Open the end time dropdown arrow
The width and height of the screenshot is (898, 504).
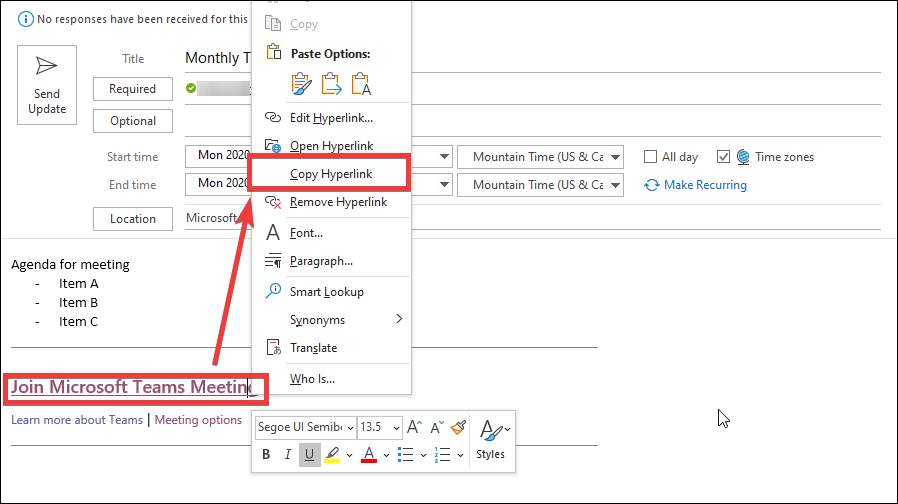(x=444, y=185)
